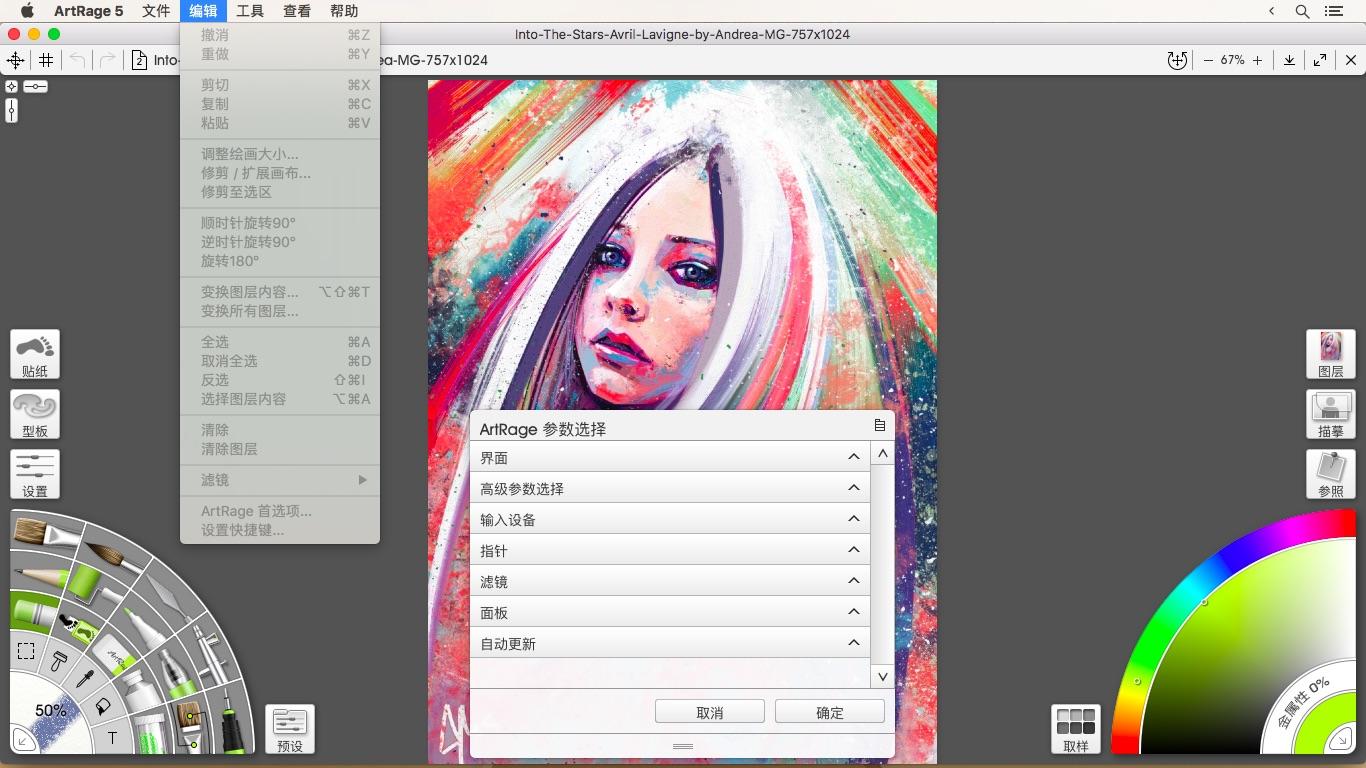Click 确定 to confirm preferences
The width and height of the screenshot is (1366, 768).
click(x=830, y=712)
